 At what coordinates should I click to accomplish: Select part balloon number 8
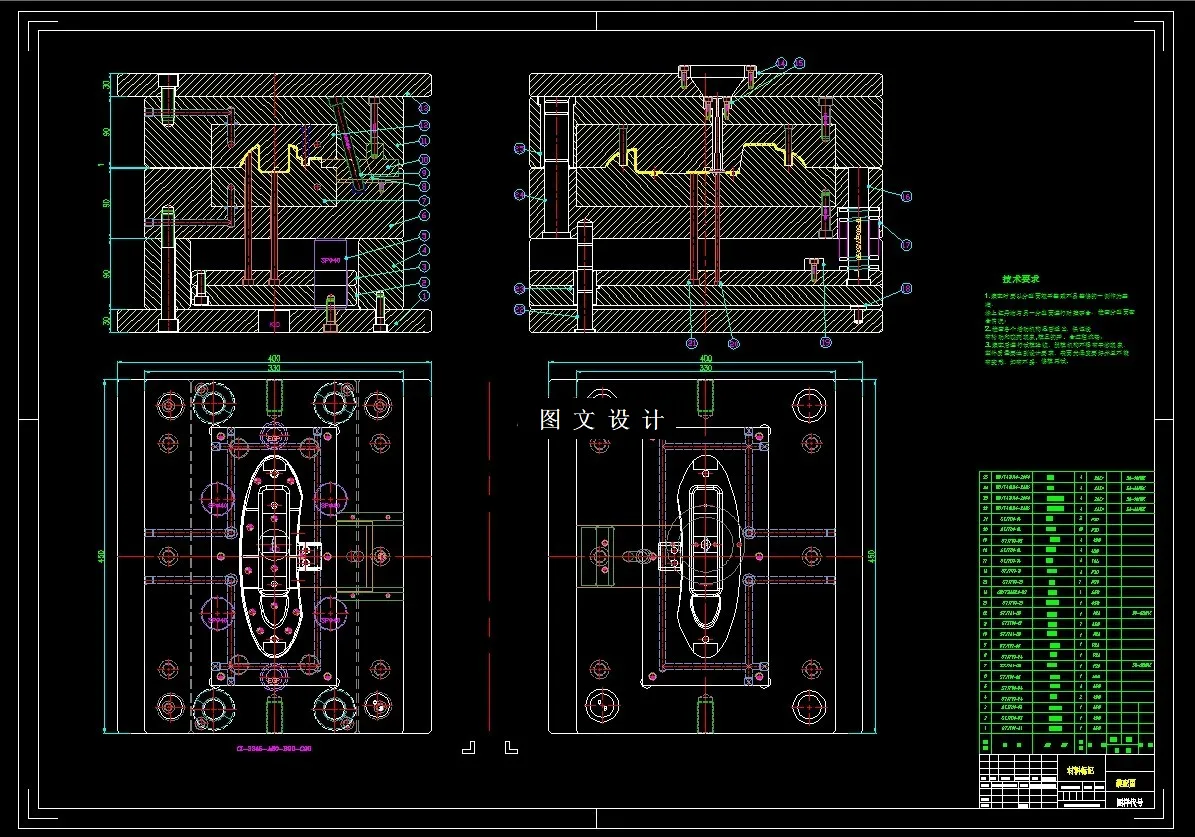coord(424,185)
